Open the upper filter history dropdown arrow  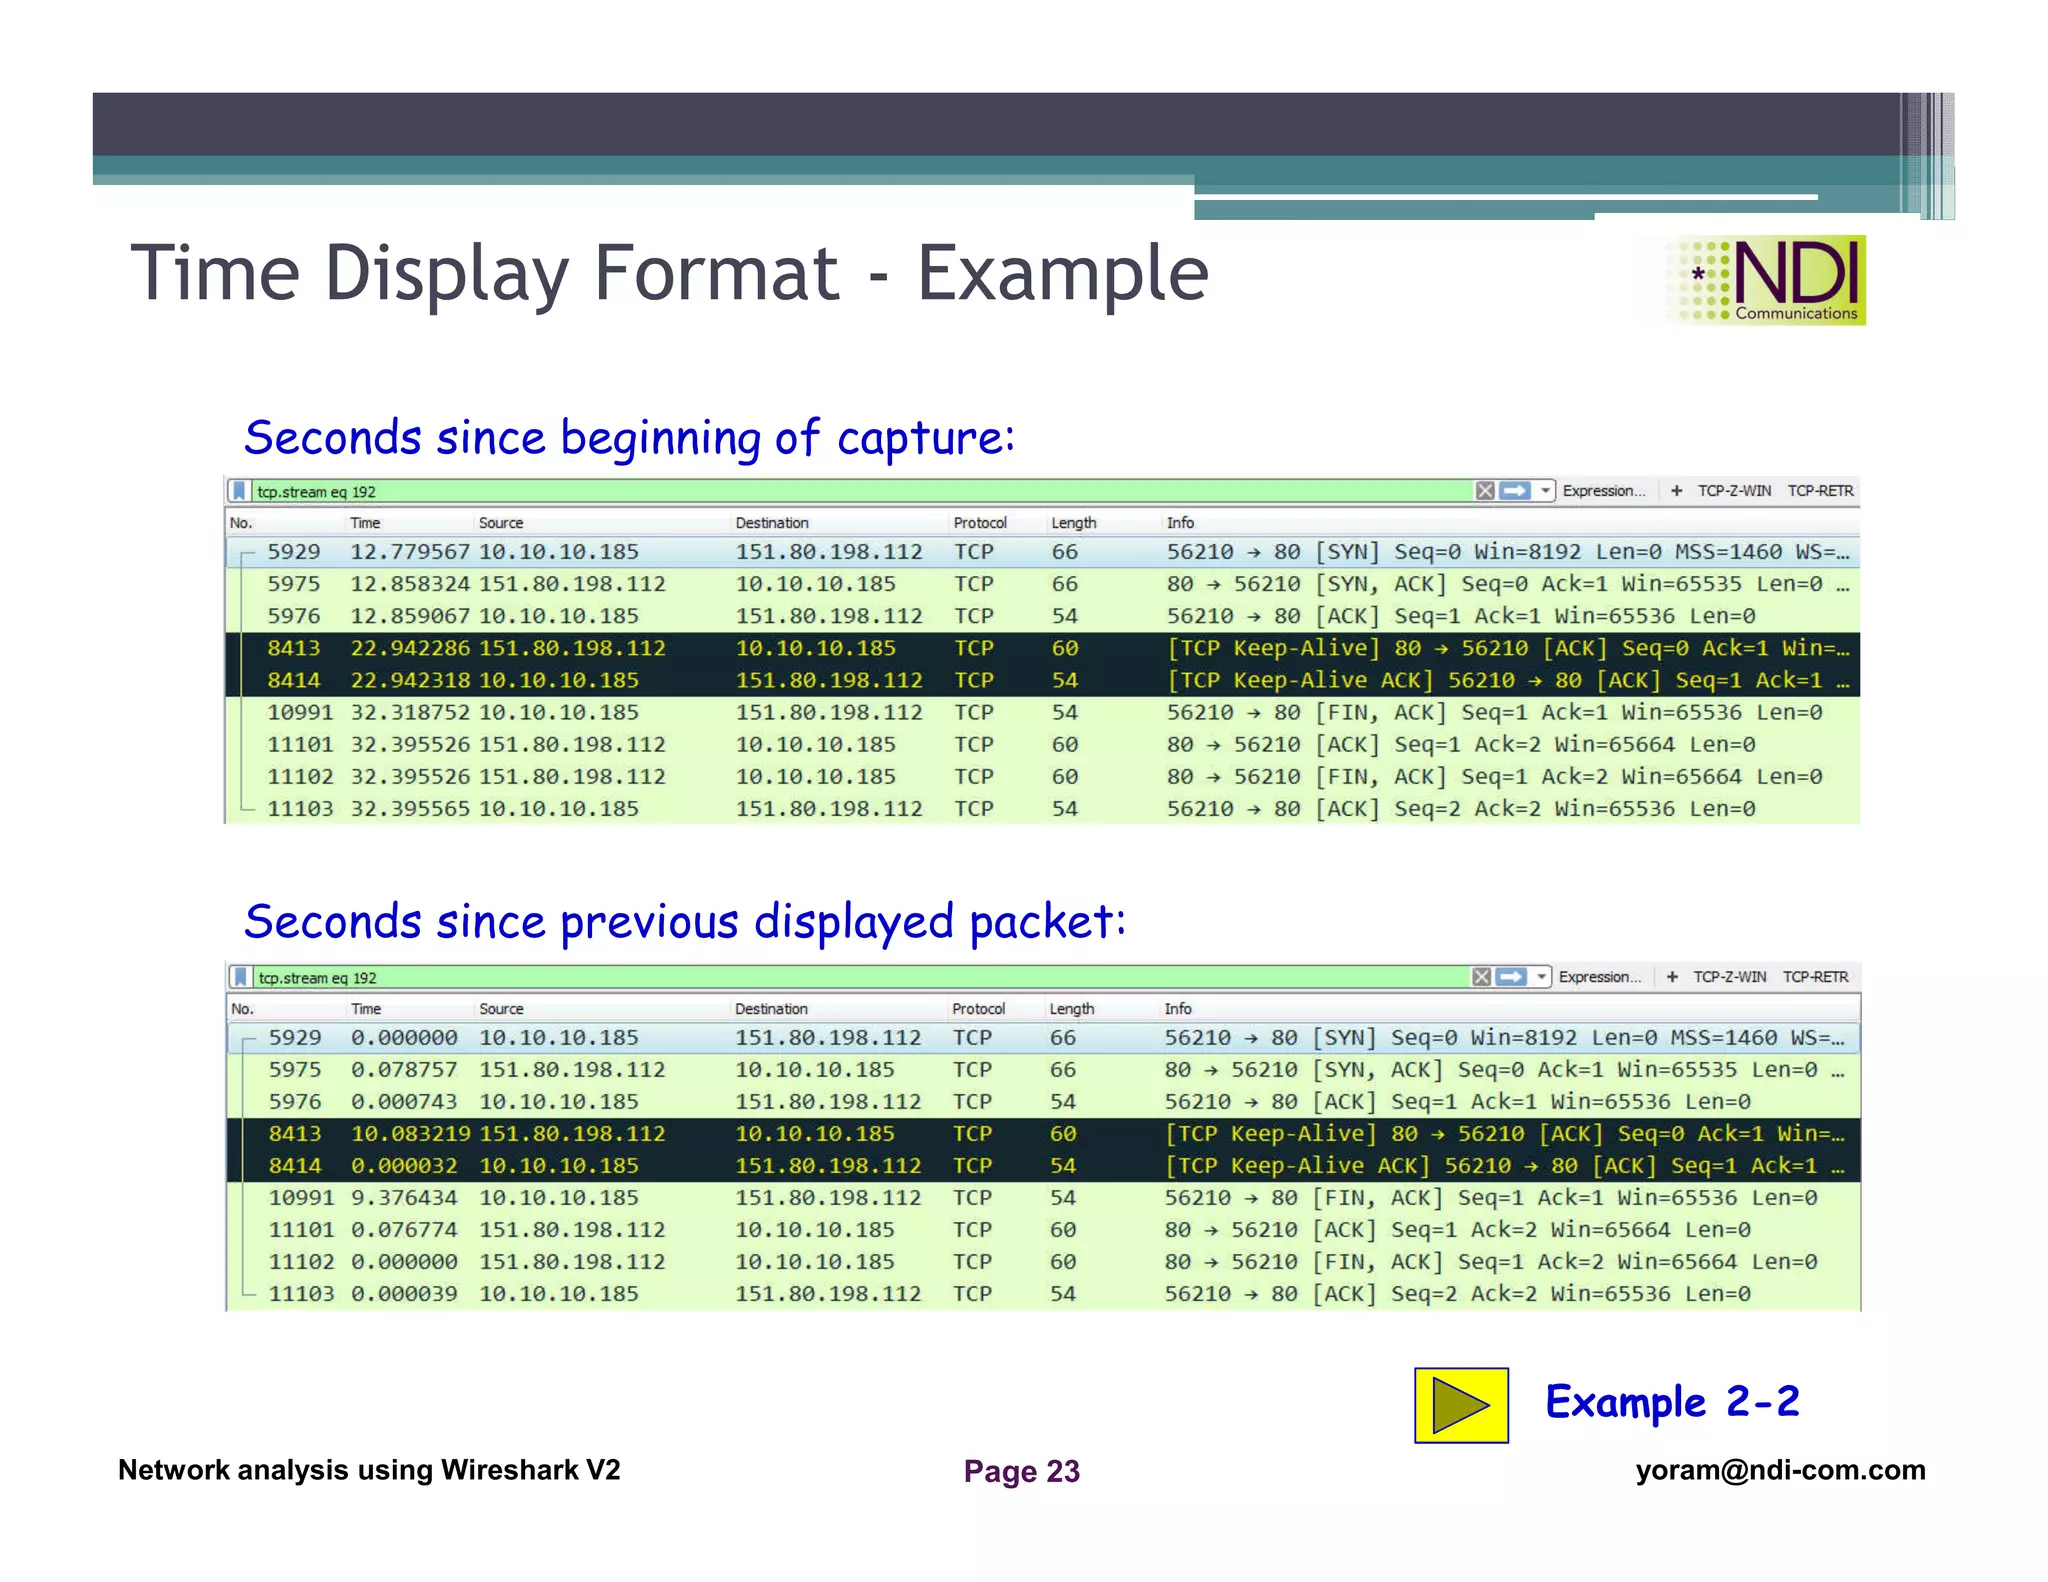tap(1545, 490)
